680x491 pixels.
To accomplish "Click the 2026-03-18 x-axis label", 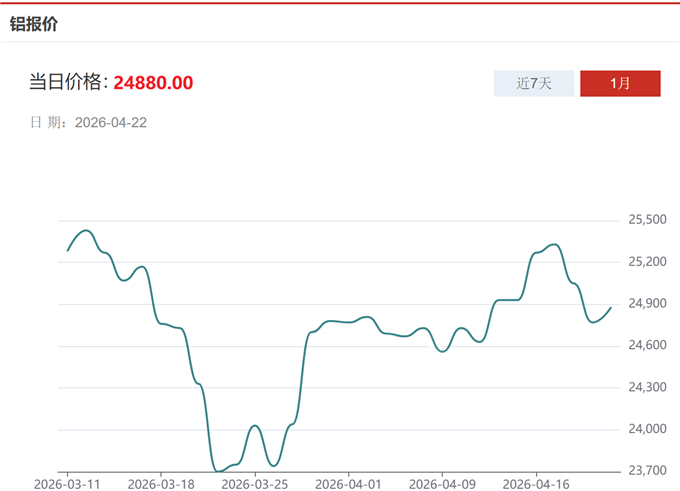I will click(x=160, y=483).
